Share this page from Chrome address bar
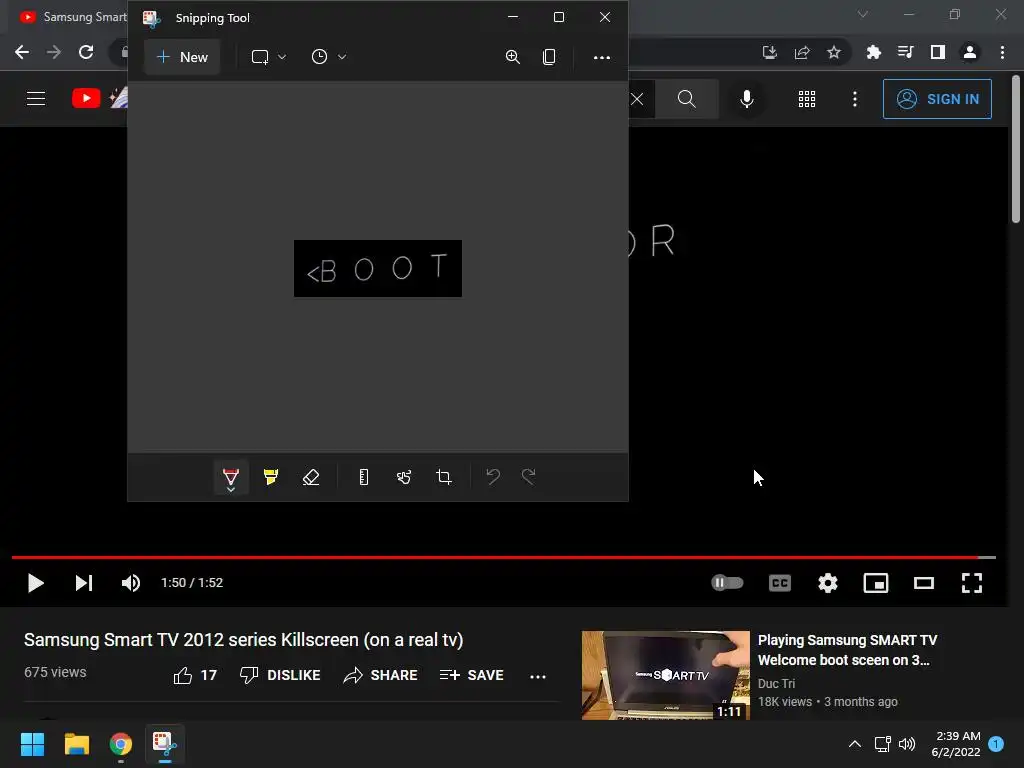This screenshot has height=768, width=1024. [x=802, y=52]
